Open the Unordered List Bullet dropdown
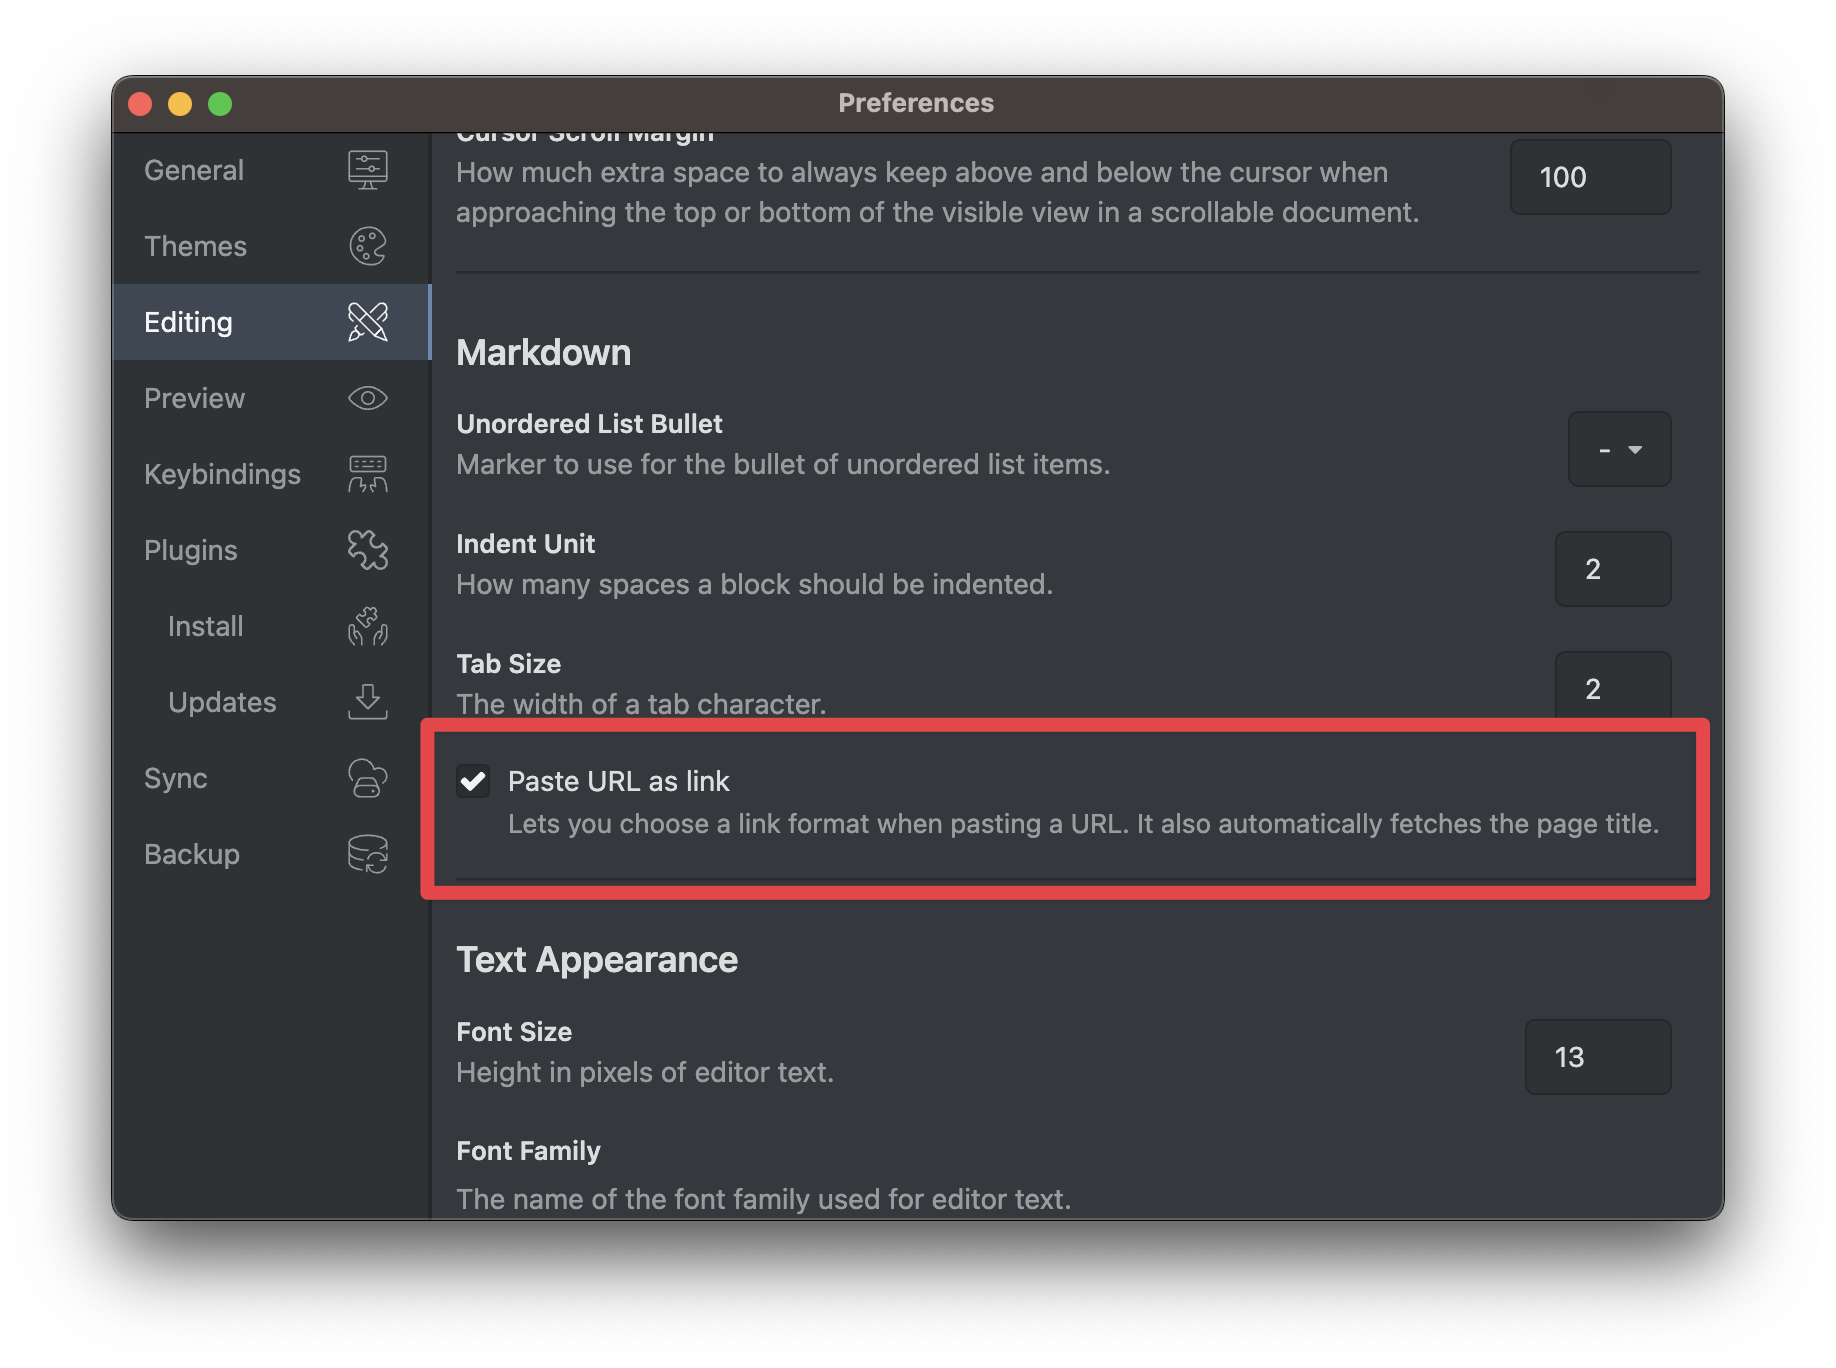 [1618, 450]
